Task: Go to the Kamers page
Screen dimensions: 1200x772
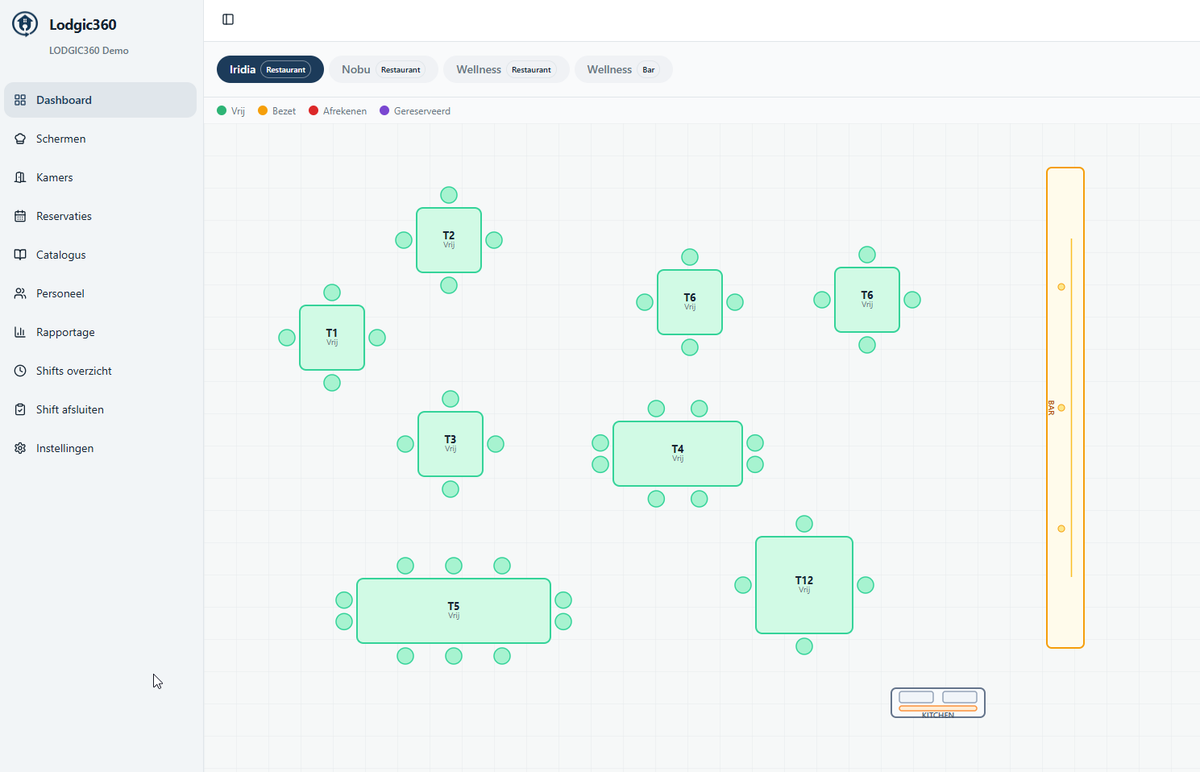Action: [x=100, y=177]
